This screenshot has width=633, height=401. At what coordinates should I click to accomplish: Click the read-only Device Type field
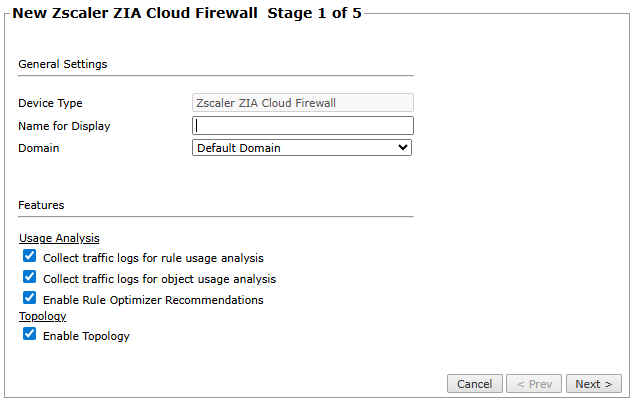pos(302,103)
